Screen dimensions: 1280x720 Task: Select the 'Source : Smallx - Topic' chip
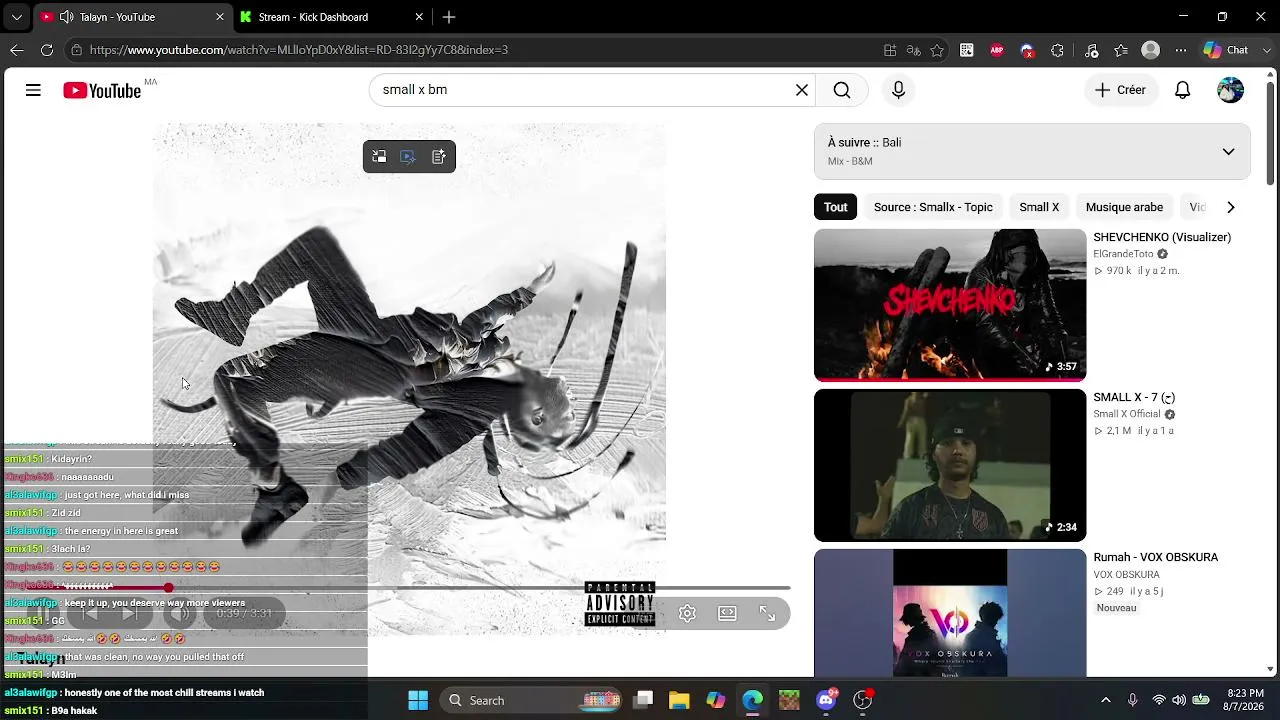click(x=933, y=207)
